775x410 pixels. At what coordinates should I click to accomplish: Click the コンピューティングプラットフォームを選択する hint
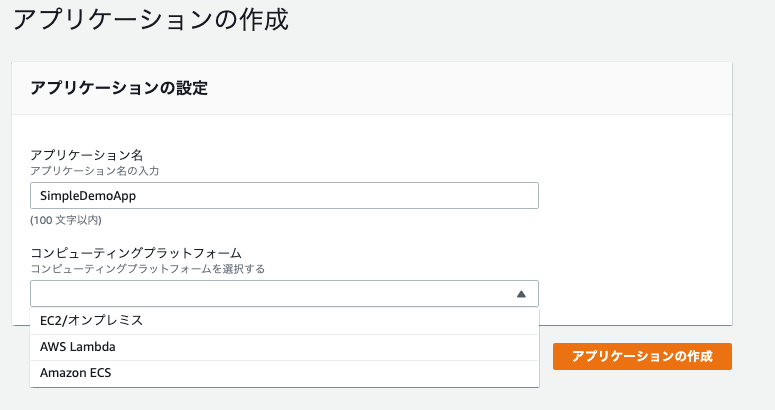(x=148, y=269)
